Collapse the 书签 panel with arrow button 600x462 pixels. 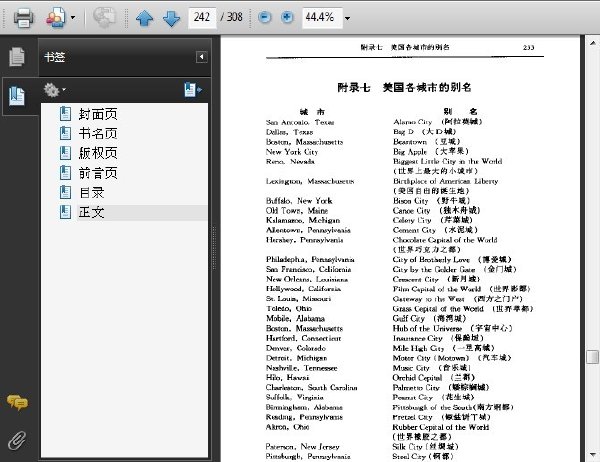pos(202,57)
